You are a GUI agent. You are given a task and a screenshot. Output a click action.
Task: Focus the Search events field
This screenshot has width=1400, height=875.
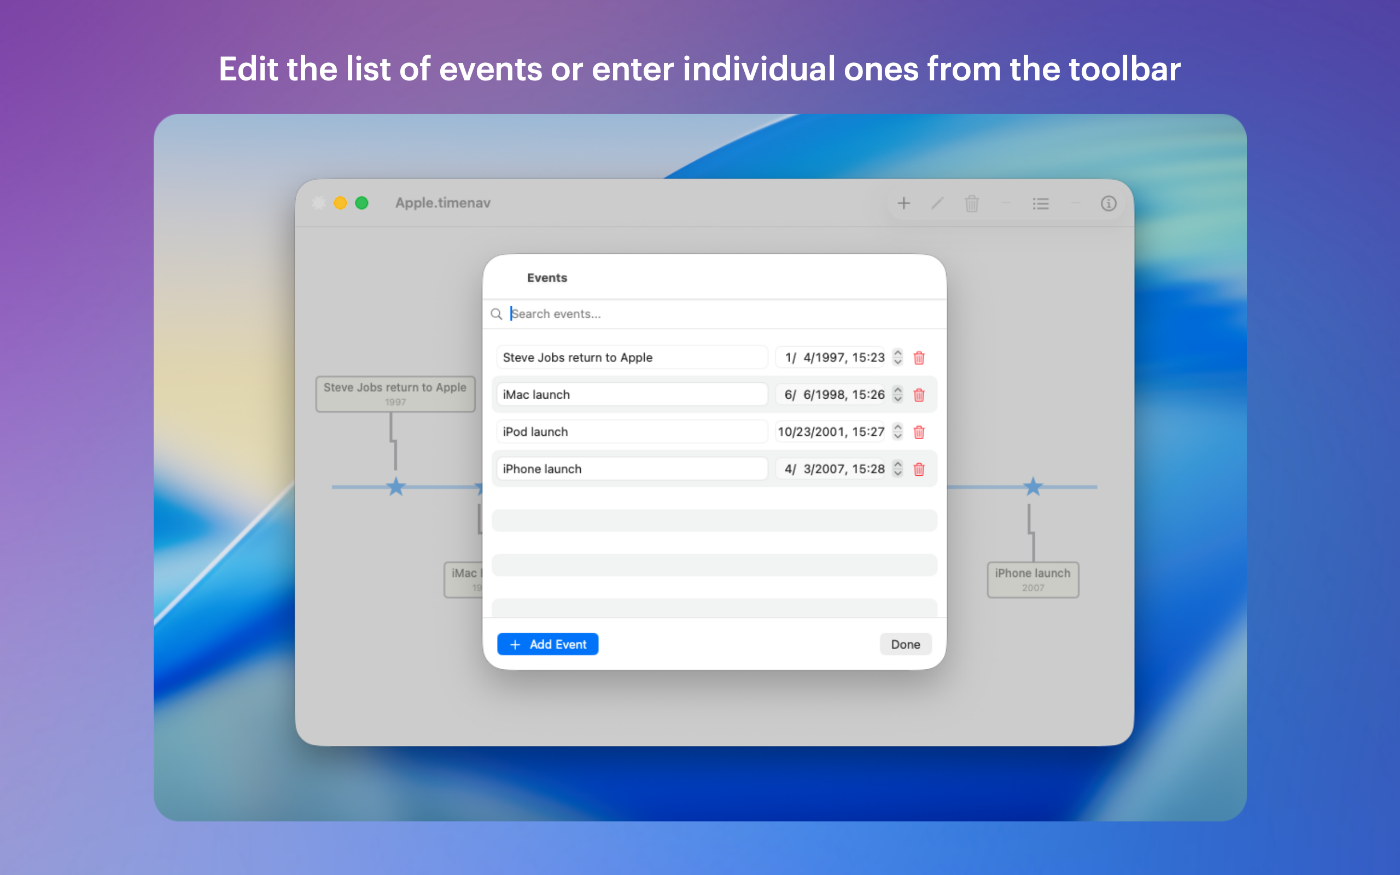[x=720, y=314]
